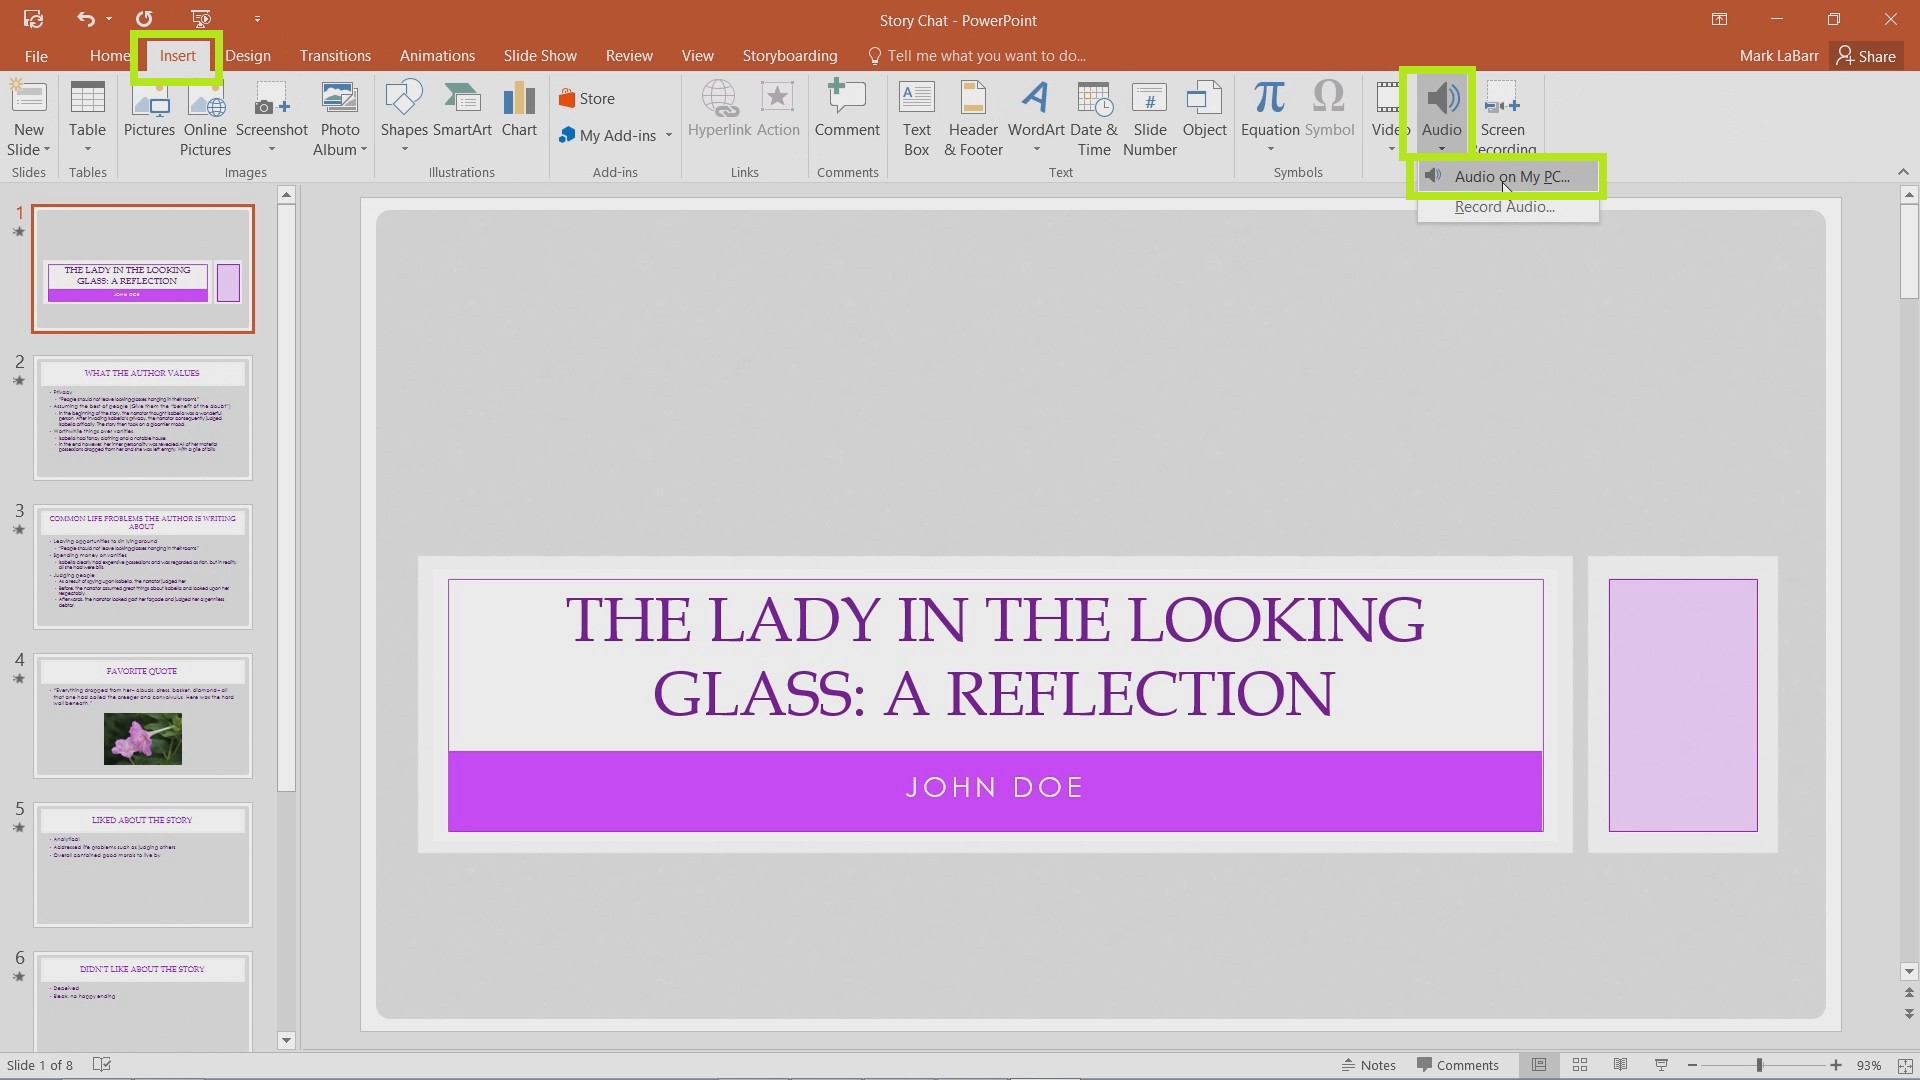Image resolution: width=1920 pixels, height=1080 pixels.
Task: Insert Pictures from this device
Action: 149,109
